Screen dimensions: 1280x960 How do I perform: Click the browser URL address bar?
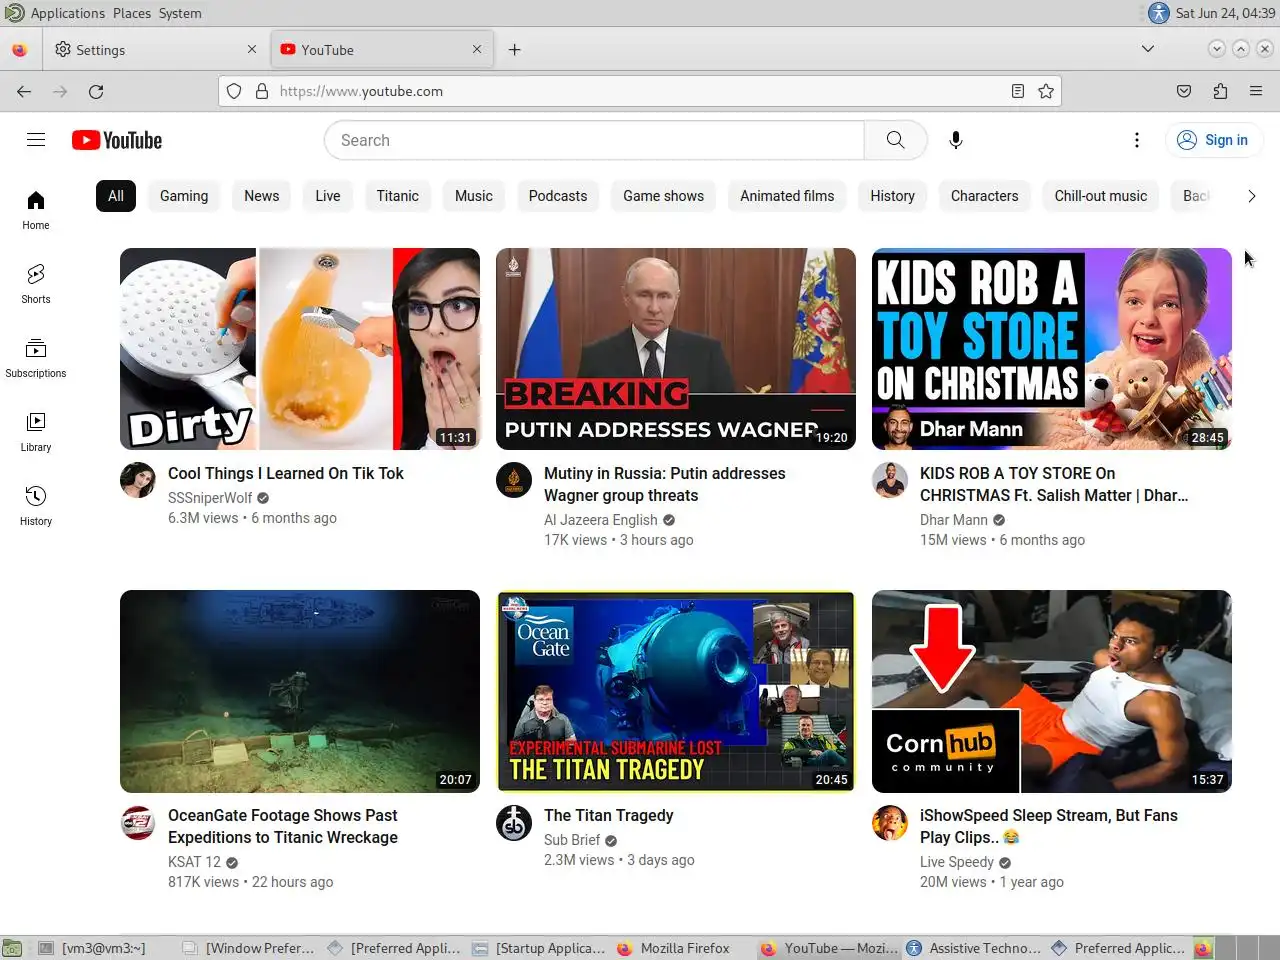[x=640, y=91]
